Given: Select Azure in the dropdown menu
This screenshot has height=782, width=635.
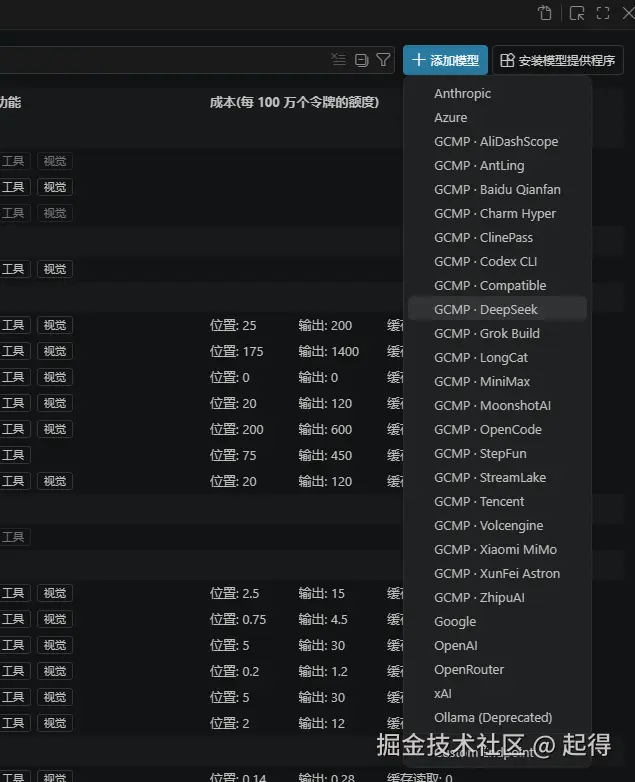Looking at the screenshot, I should pos(497,118).
